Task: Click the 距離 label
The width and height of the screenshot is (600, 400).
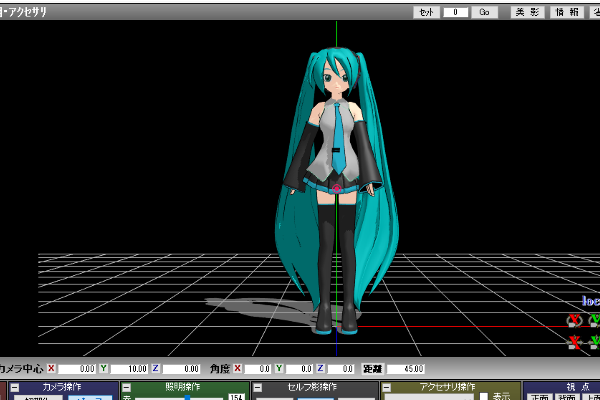Action: tap(373, 369)
